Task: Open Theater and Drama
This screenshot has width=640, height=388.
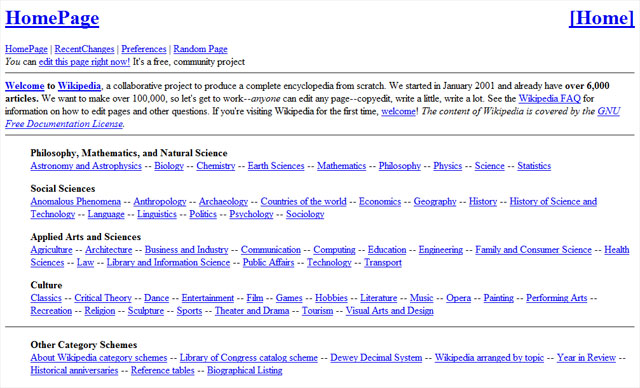Action: (252, 310)
